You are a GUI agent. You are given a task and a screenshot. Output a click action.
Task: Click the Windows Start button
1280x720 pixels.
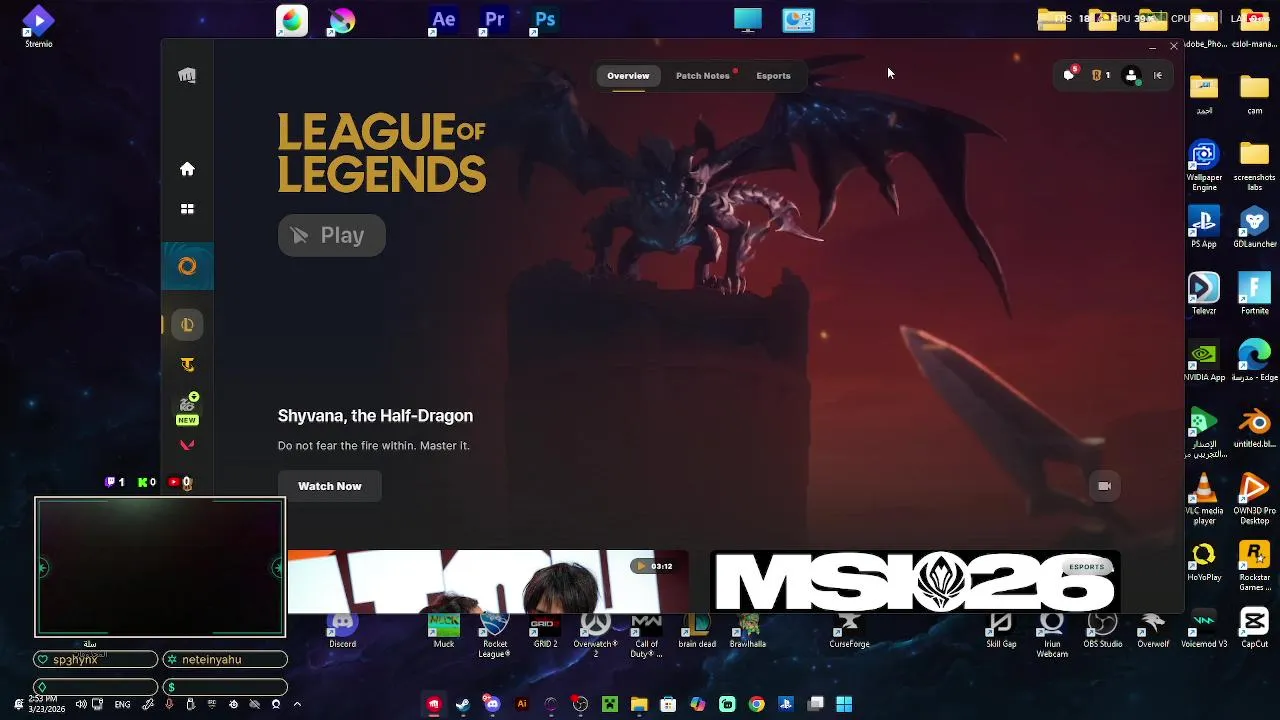pos(844,704)
